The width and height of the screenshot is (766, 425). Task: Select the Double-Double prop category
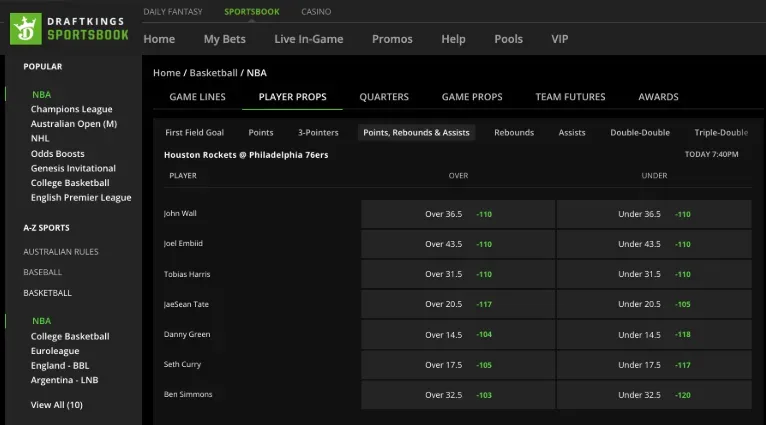(x=640, y=132)
